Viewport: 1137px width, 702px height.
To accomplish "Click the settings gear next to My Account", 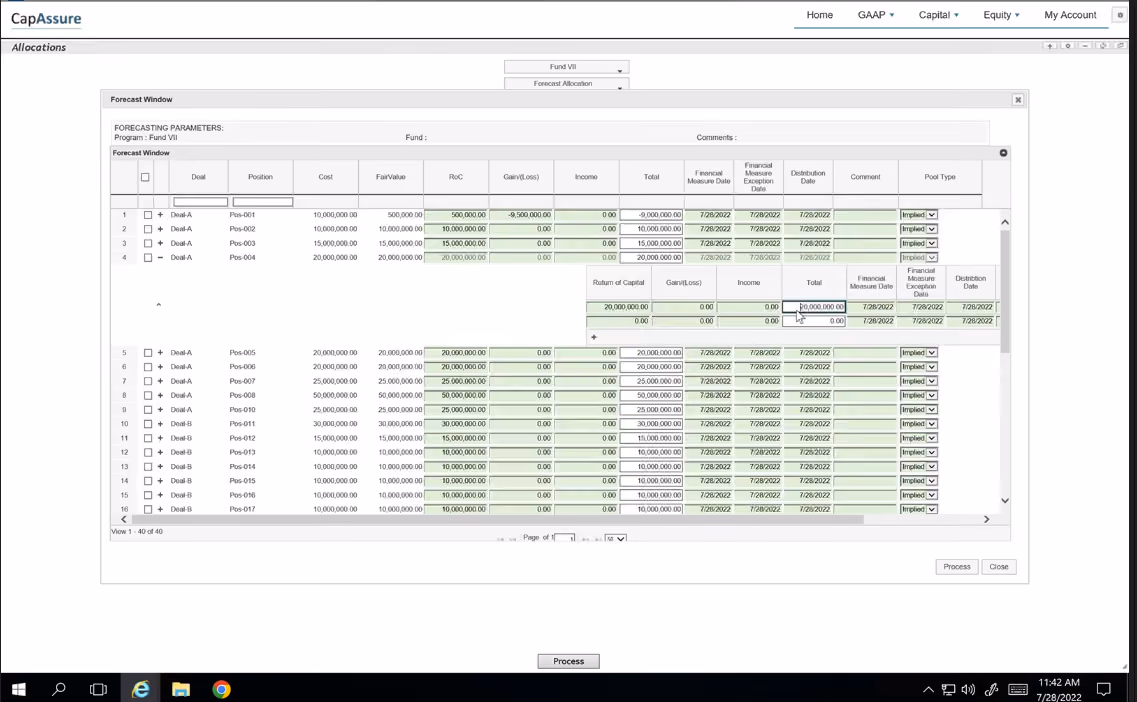I will point(1120,15).
